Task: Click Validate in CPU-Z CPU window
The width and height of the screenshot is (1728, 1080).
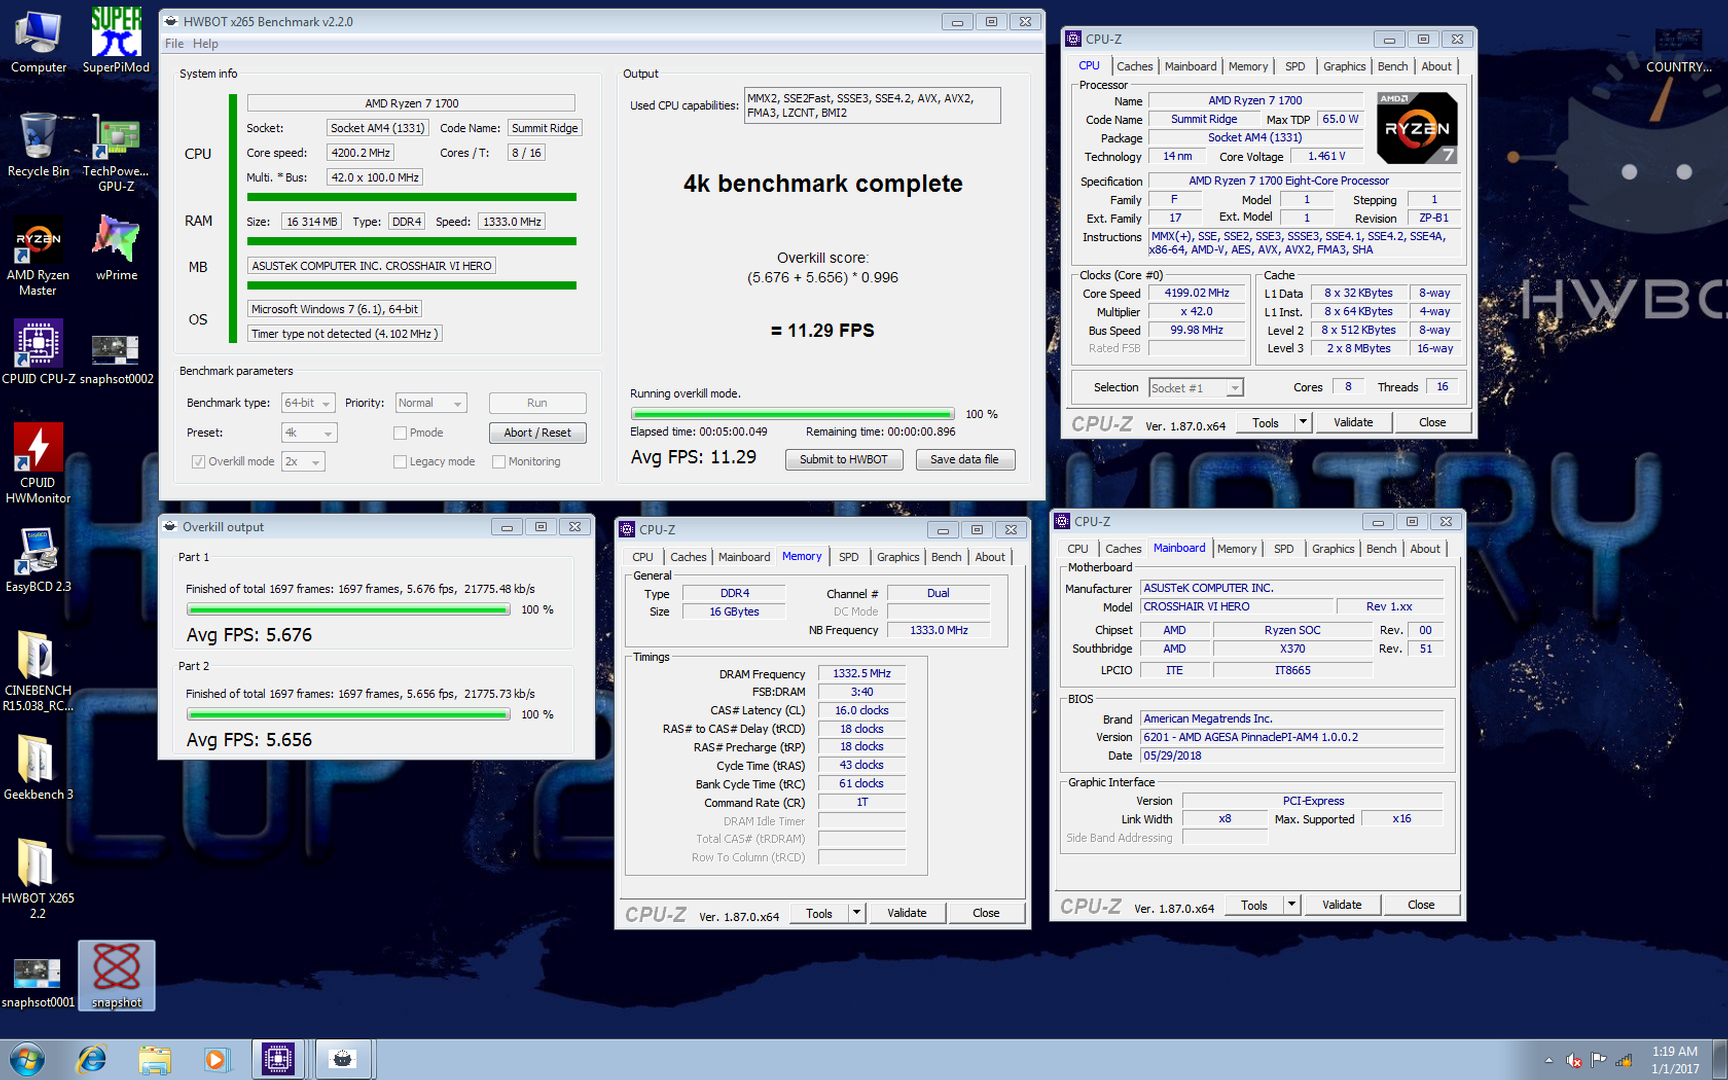Action: tap(1353, 423)
